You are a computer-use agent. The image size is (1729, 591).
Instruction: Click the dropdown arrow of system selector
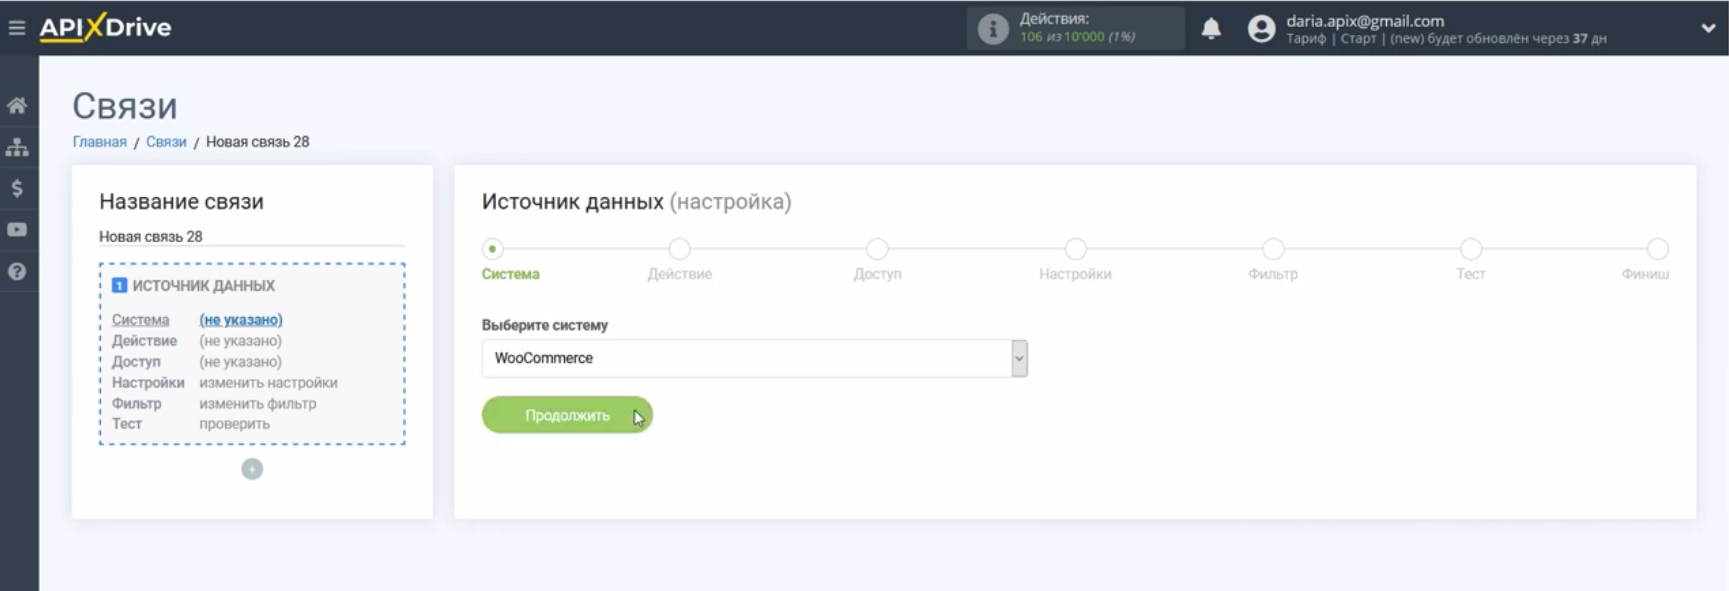point(1019,358)
